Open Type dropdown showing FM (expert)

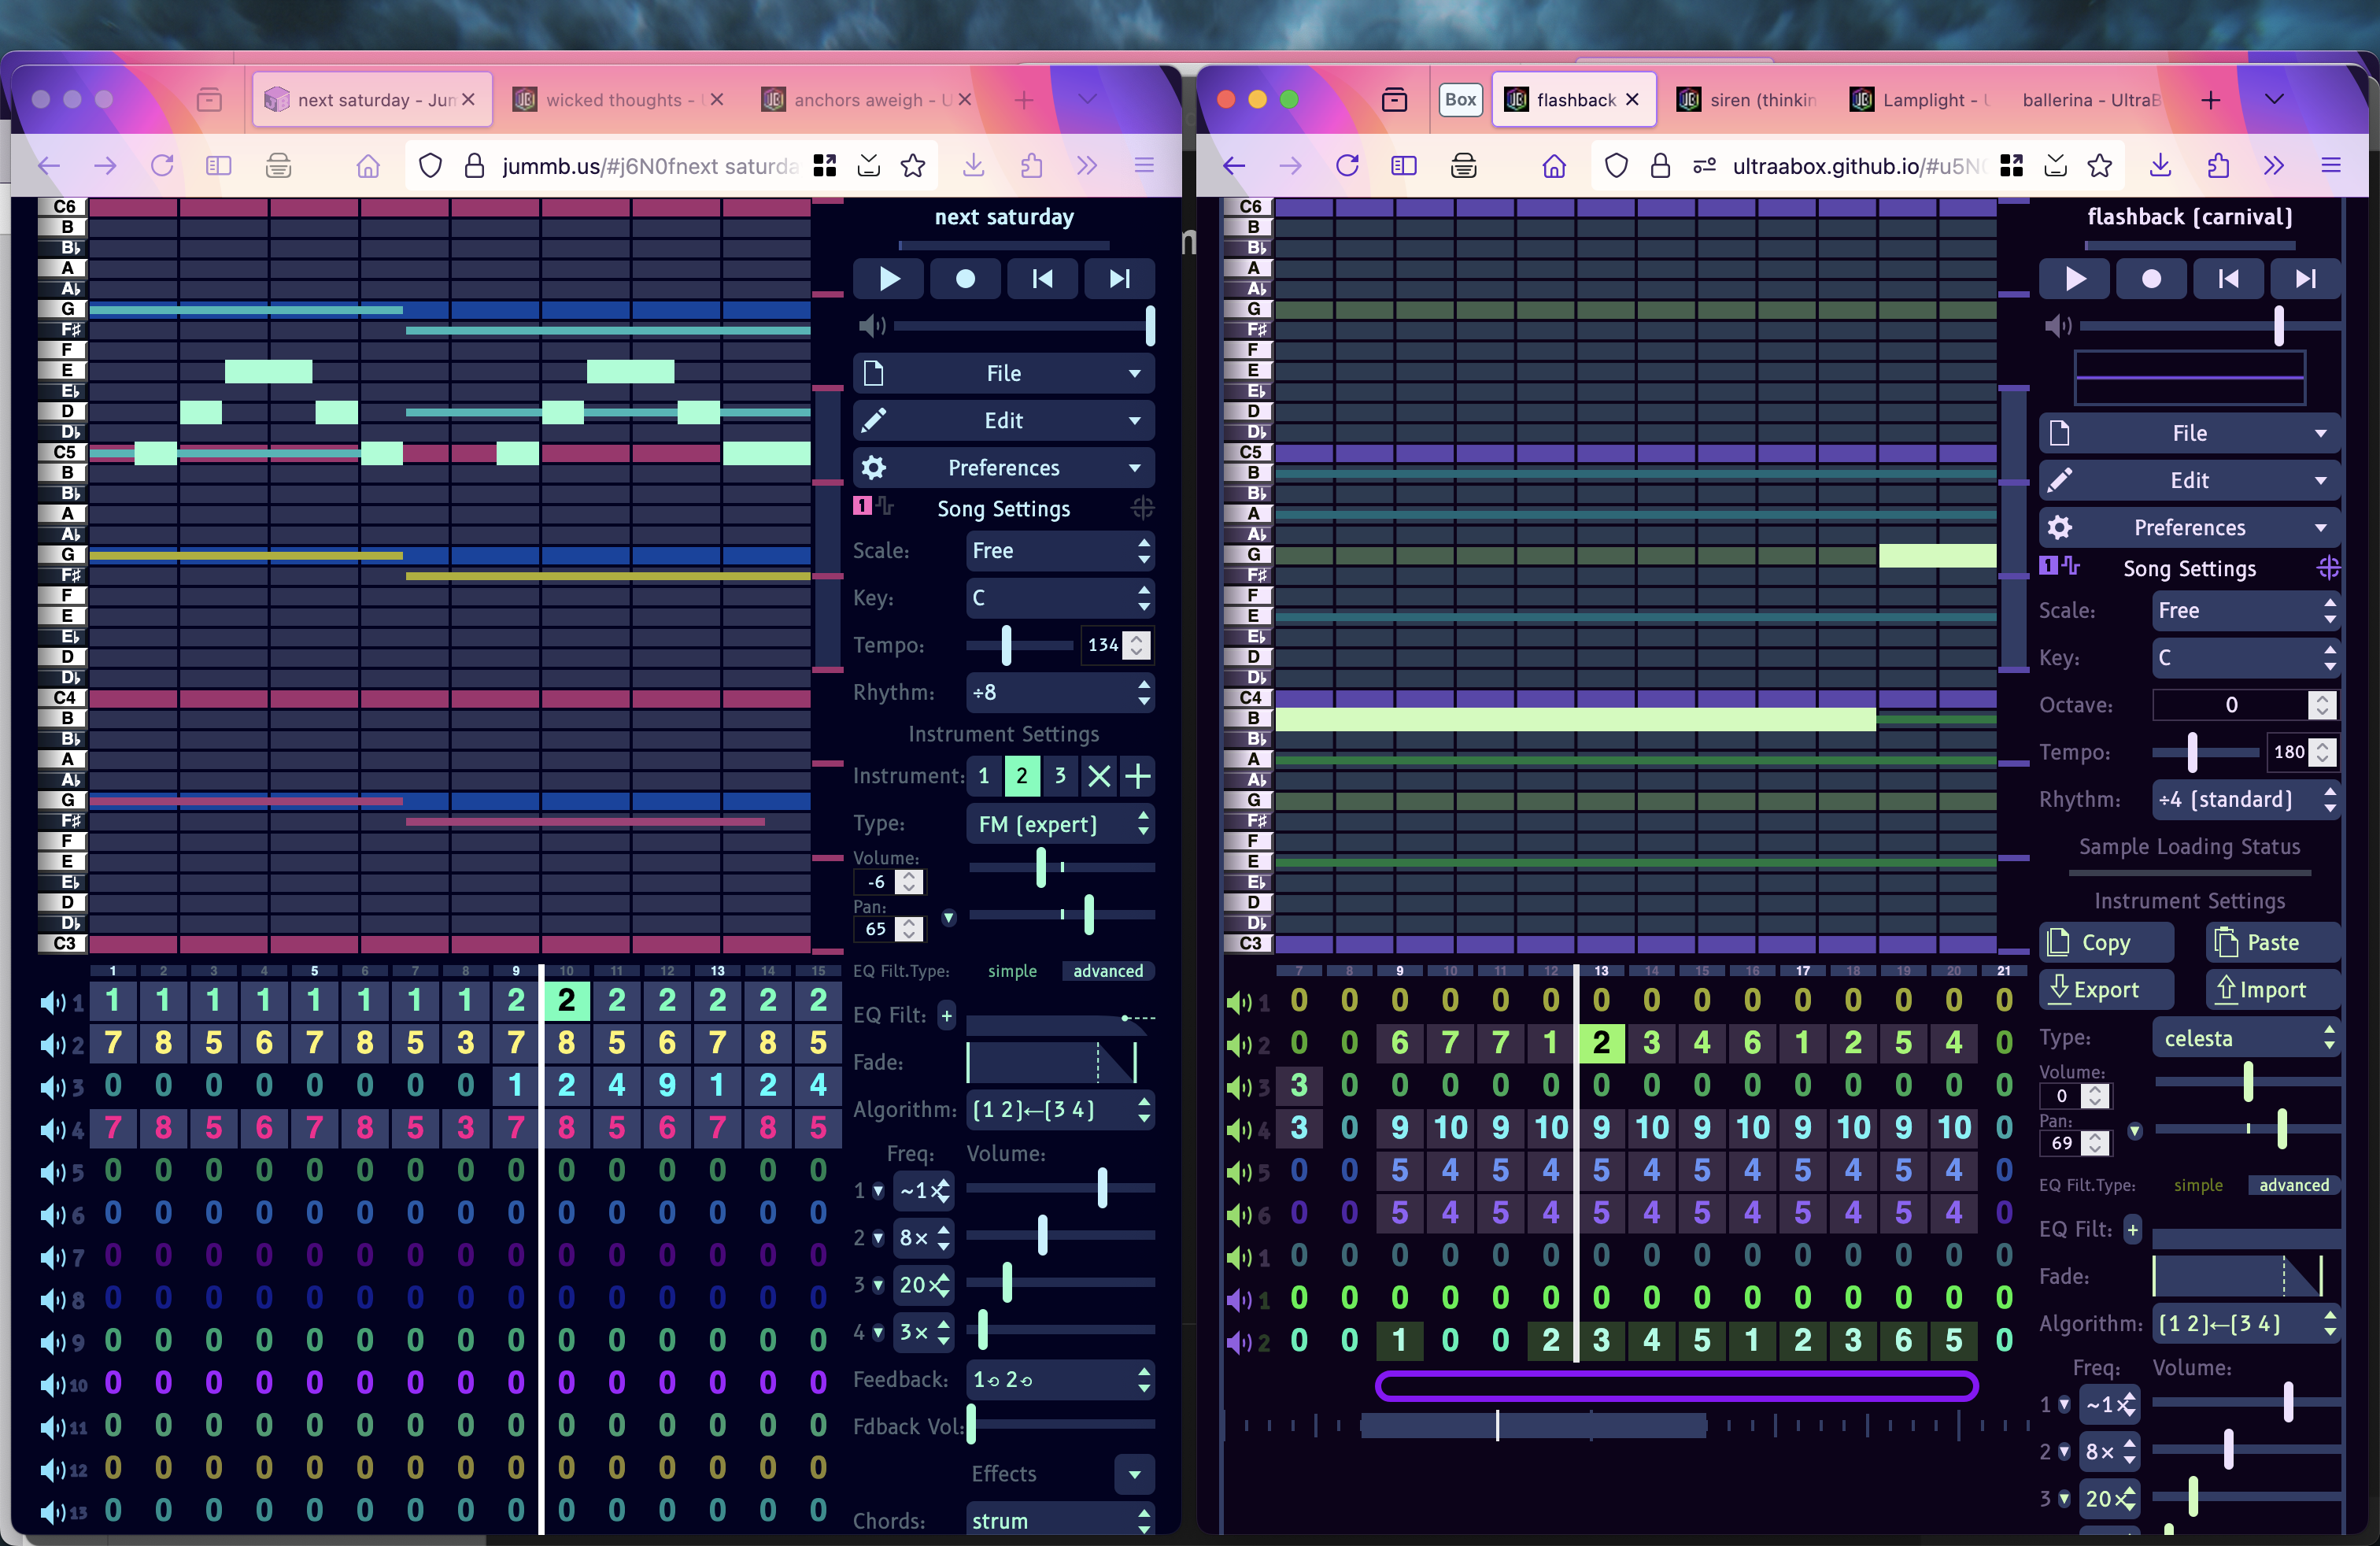click(x=1060, y=824)
